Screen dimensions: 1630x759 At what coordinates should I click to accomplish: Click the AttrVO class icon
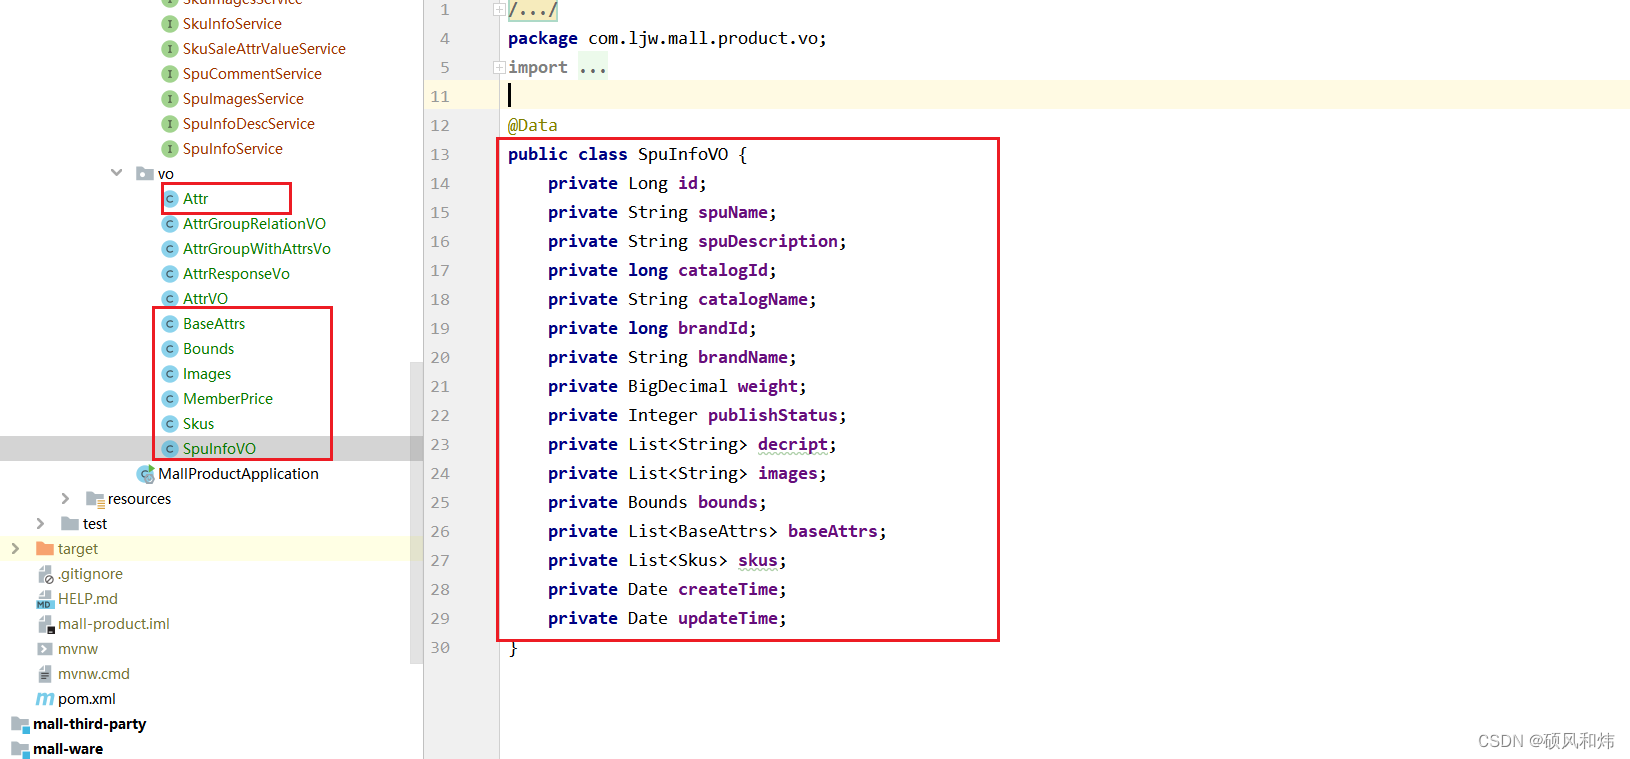coord(170,299)
